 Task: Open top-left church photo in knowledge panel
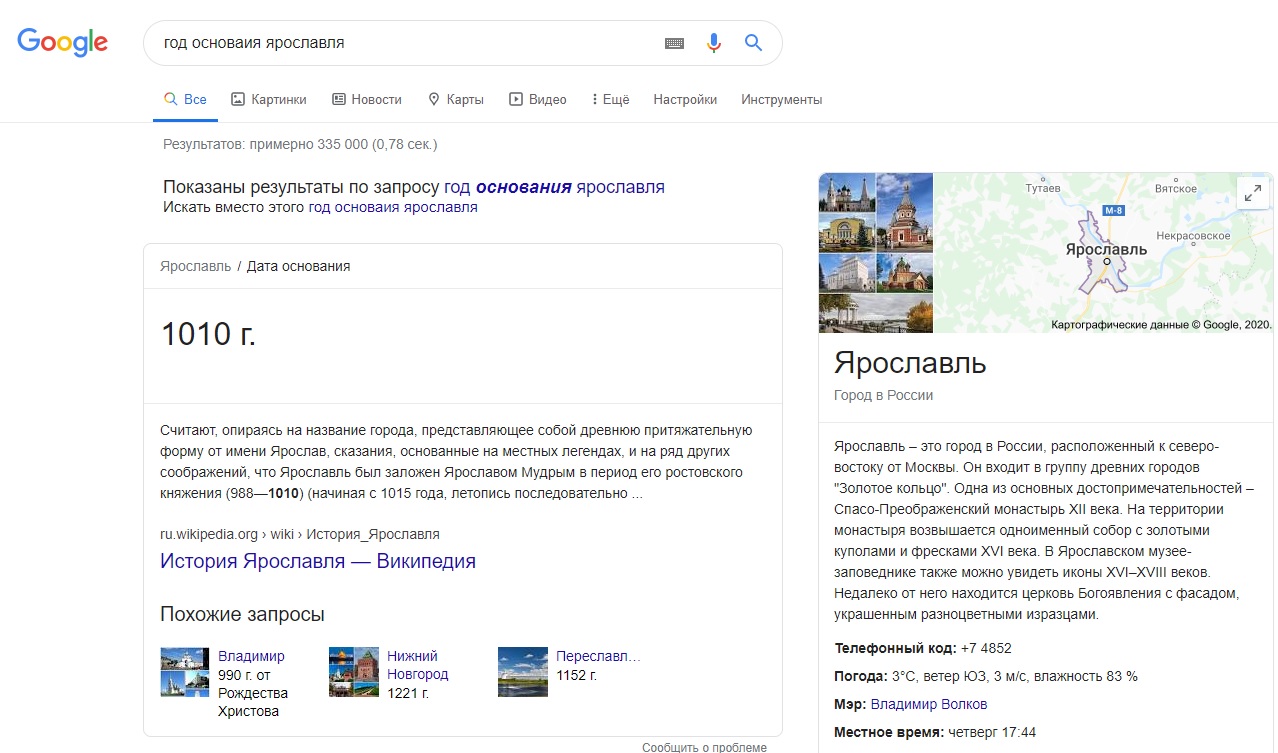click(x=847, y=193)
